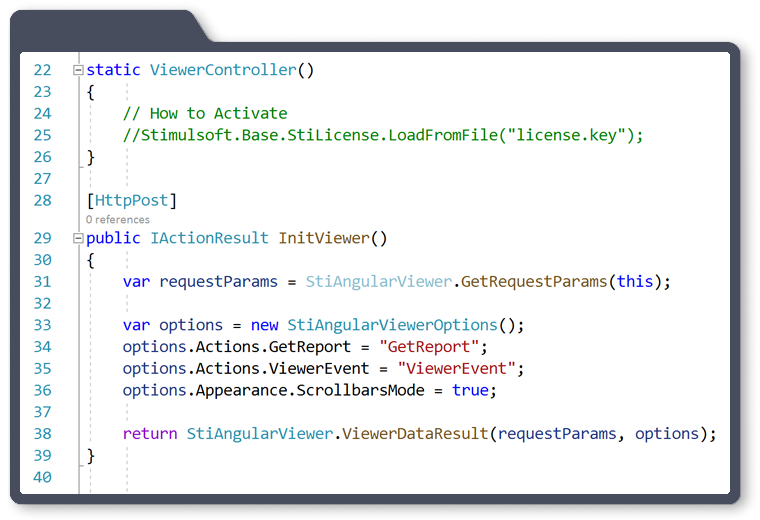
Task: Click StiAngularViewerOptions type on line 33
Action: click(393, 325)
